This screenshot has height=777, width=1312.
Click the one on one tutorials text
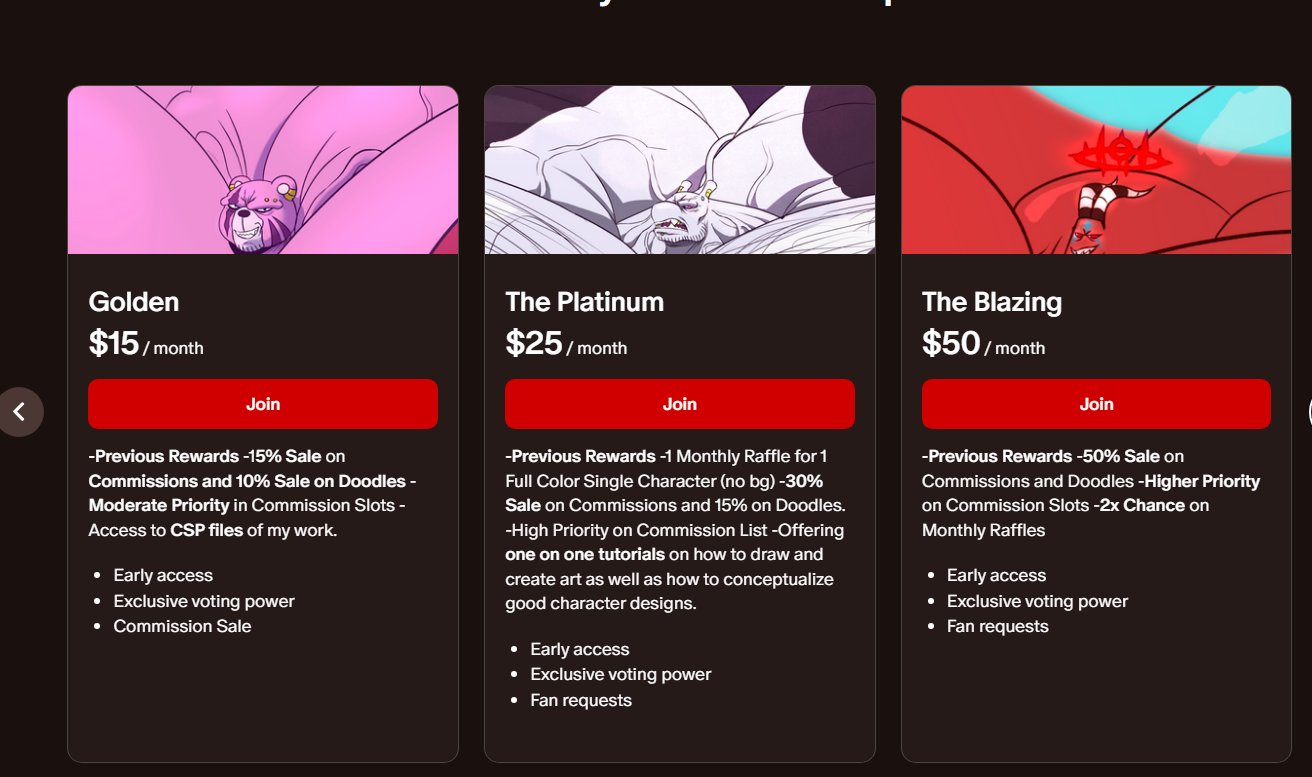(x=585, y=554)
